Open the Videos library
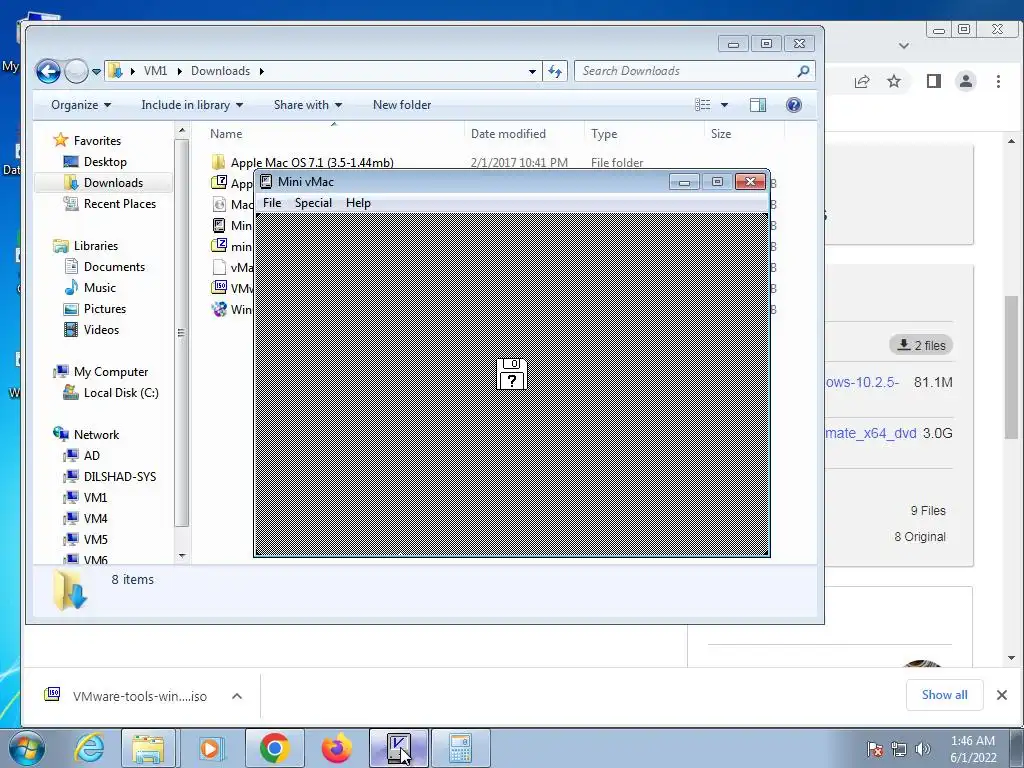 pos(101,330)
